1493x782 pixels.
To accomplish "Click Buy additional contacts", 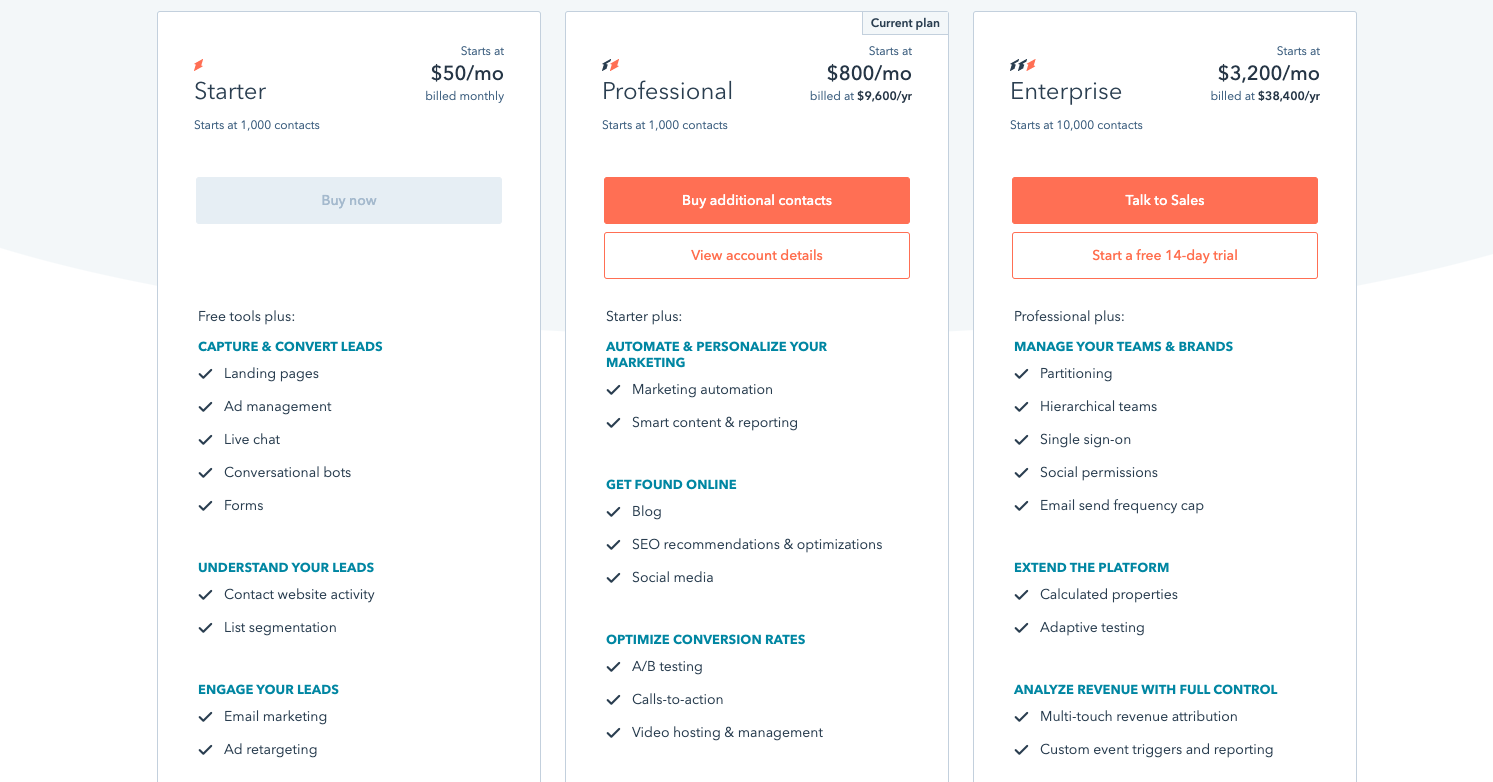I will [x=756, y=200].
